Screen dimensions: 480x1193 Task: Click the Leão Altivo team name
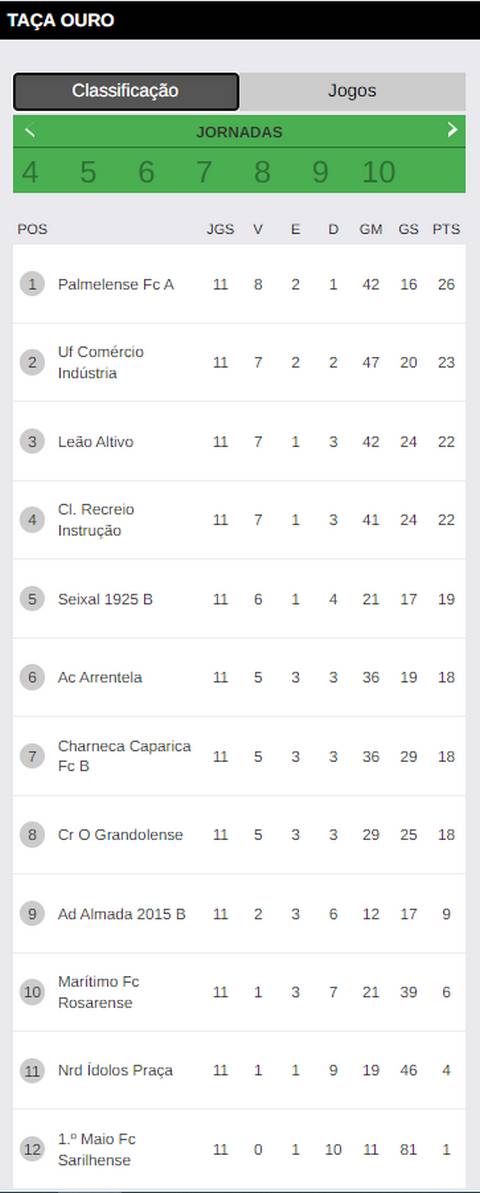[x=96, y=441]
